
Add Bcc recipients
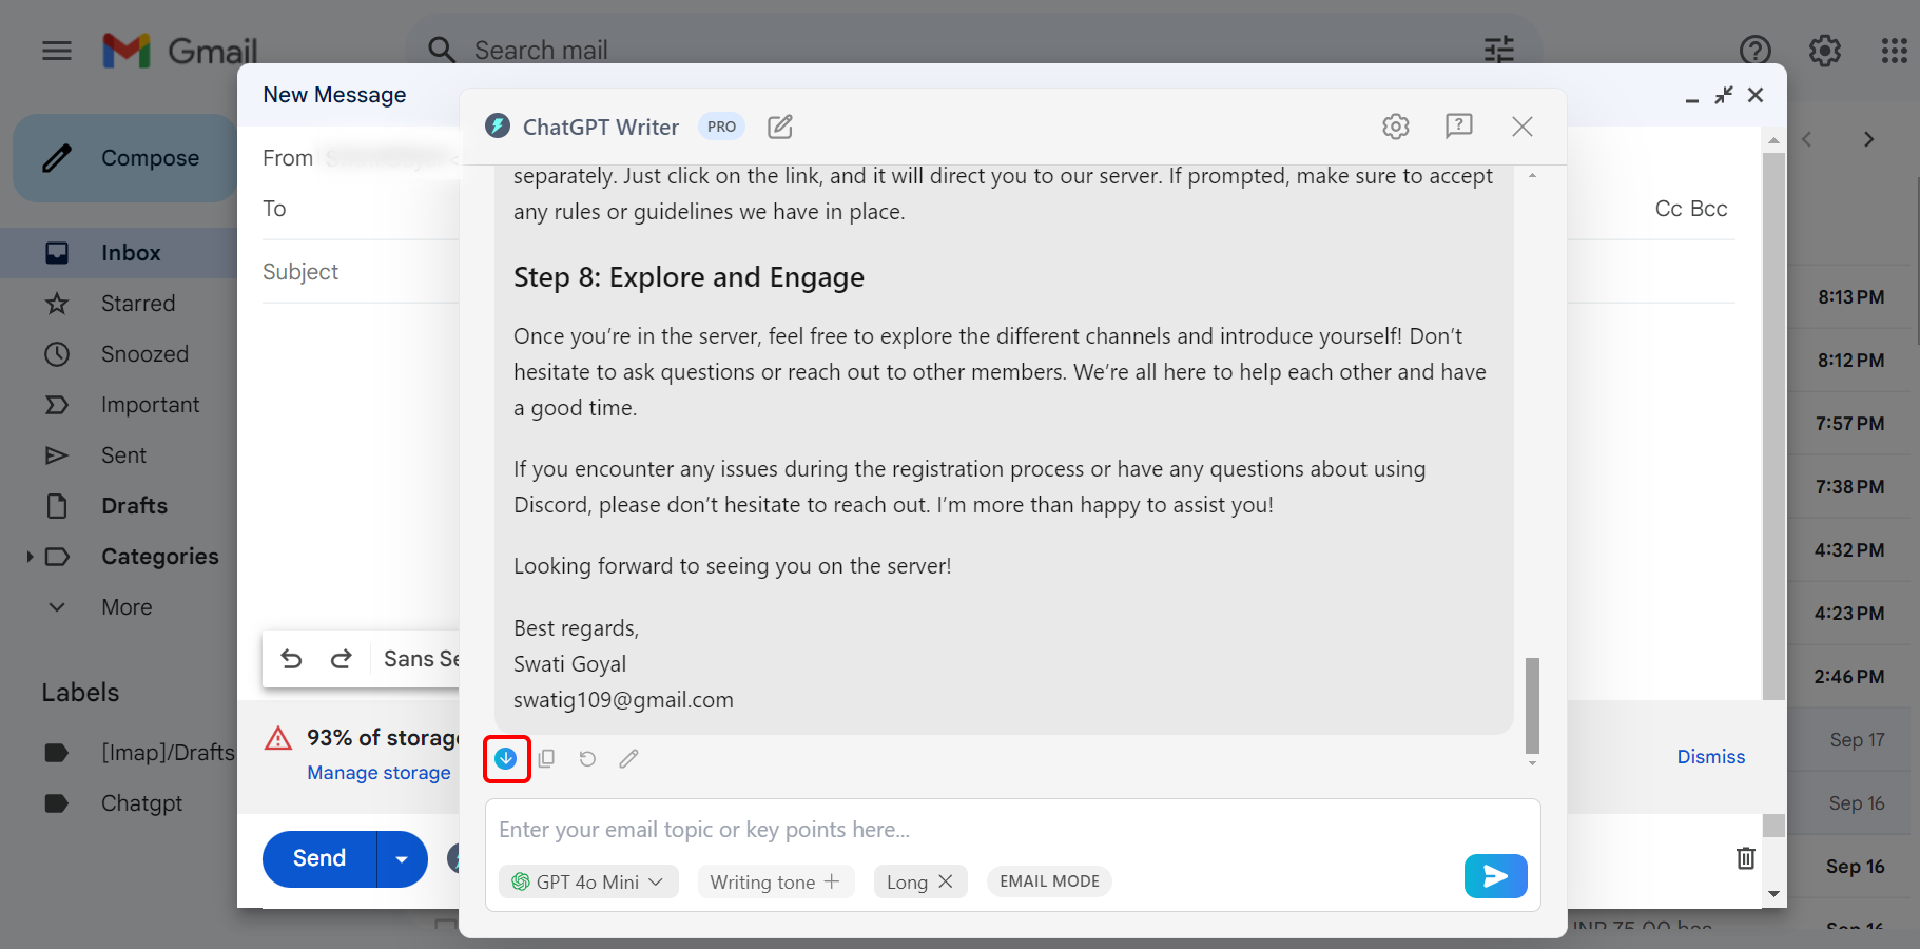coord(1708,208)
